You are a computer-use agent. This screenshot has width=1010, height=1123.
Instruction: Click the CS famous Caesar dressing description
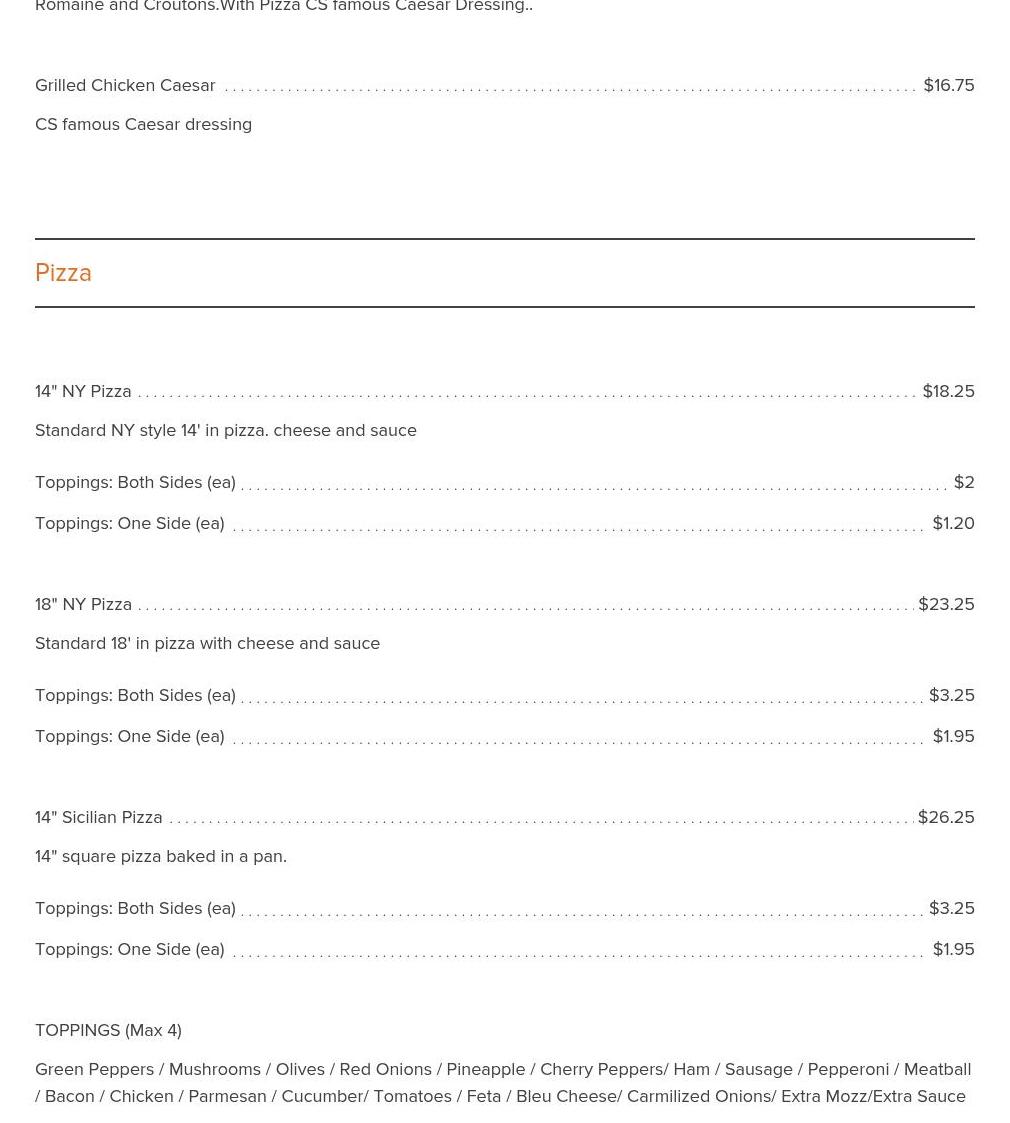coord(143,124)
